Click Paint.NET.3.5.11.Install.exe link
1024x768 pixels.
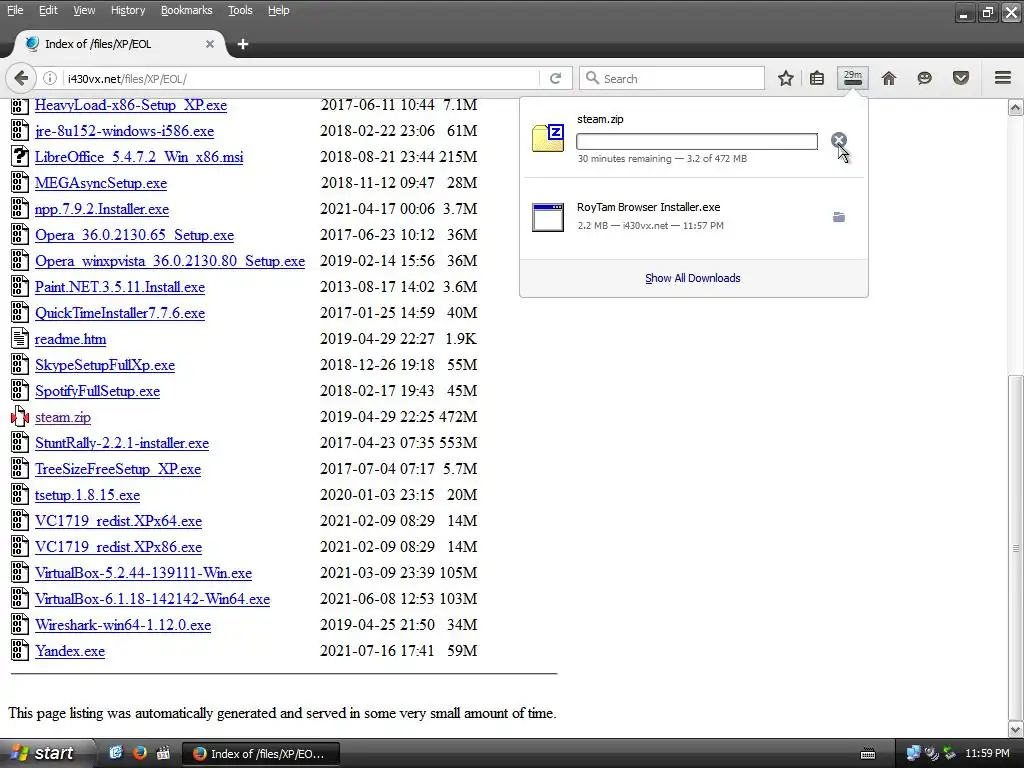click(x=120, y=287)
